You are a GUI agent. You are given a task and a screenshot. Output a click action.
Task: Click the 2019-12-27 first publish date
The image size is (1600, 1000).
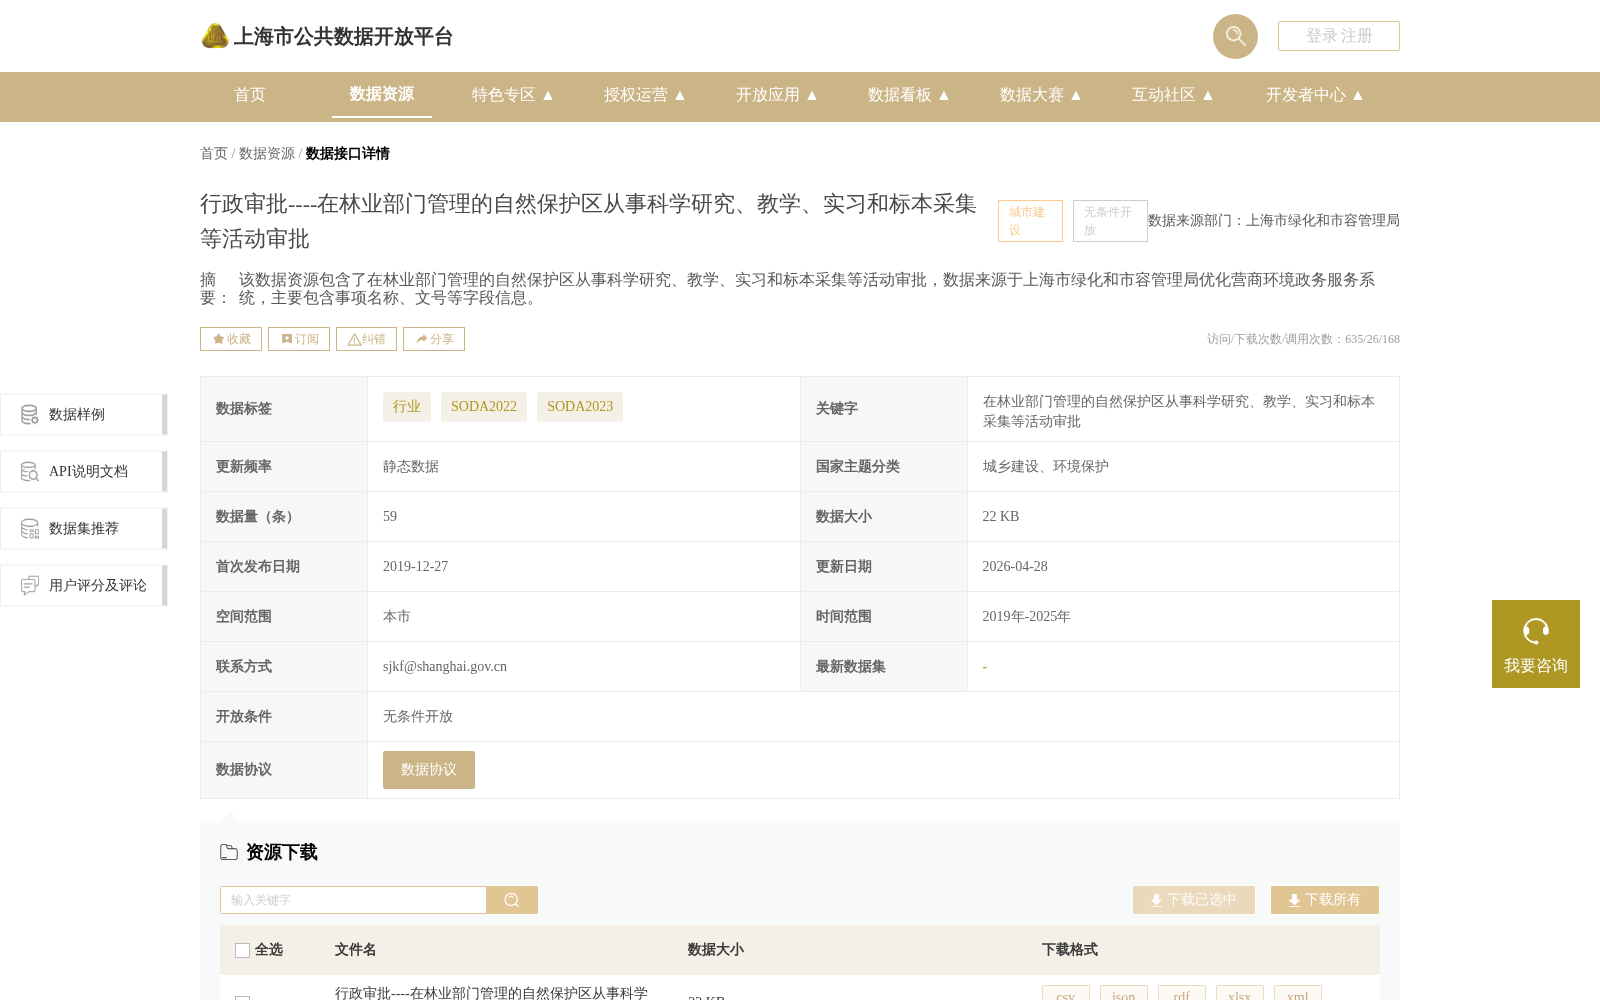coord(415,566)
